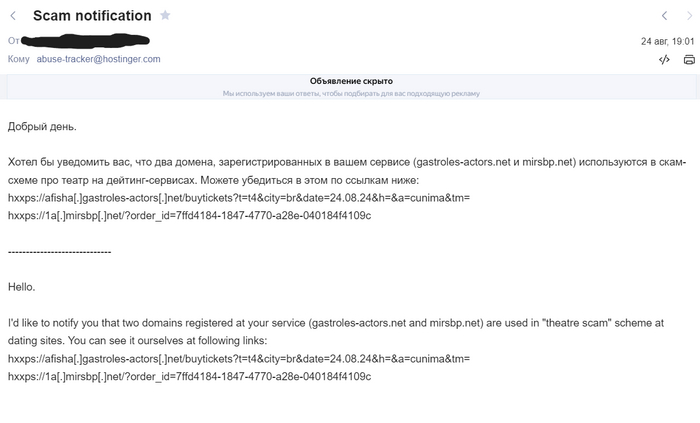Image resolution: width=700 pixels, height=423 pixels.
Task: Click the Scam notification subject title
Action: pyautogui.click(x=92, y=16)
